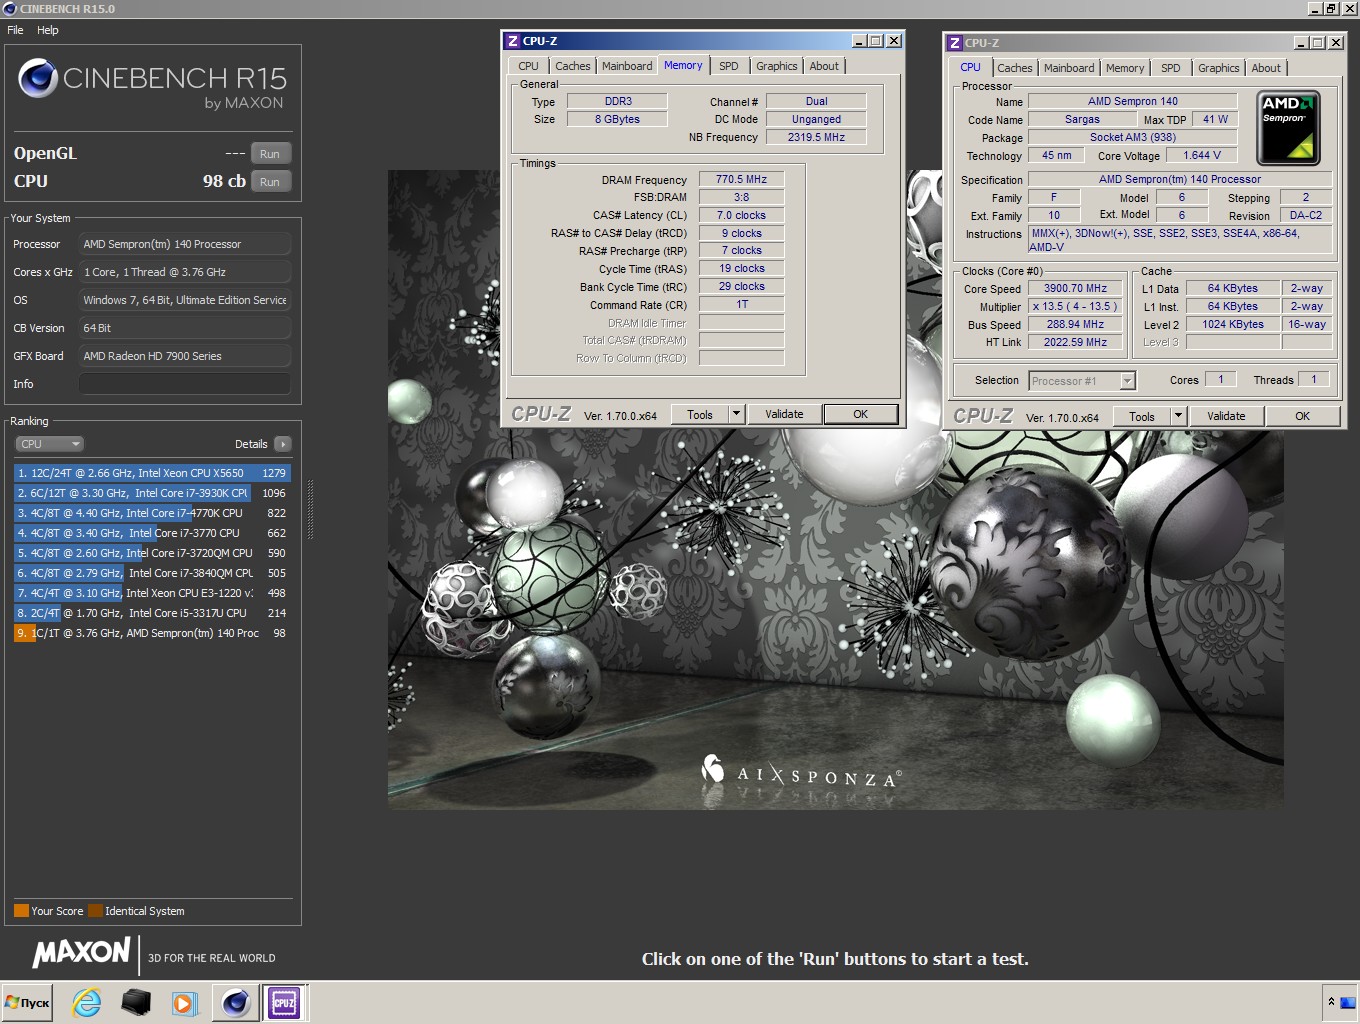Viewport: 1360px width, 1024px height.
Task: Click the Пуск Start button
Action: tap(28, 1002)
